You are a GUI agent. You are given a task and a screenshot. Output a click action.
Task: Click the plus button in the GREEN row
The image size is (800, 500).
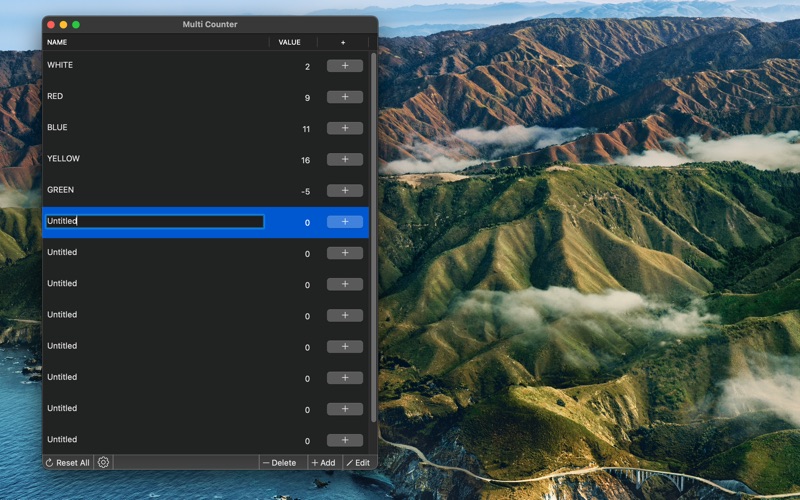[x=345, y=190]
